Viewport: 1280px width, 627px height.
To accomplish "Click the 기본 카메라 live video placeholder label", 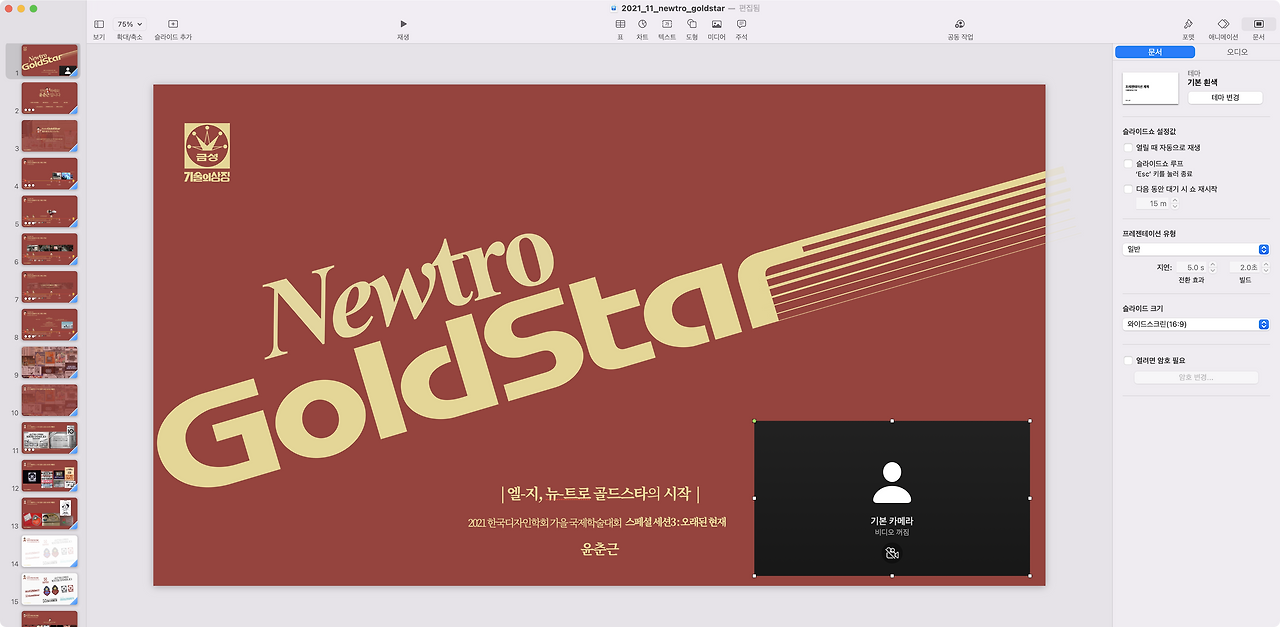I will (892, 521).
